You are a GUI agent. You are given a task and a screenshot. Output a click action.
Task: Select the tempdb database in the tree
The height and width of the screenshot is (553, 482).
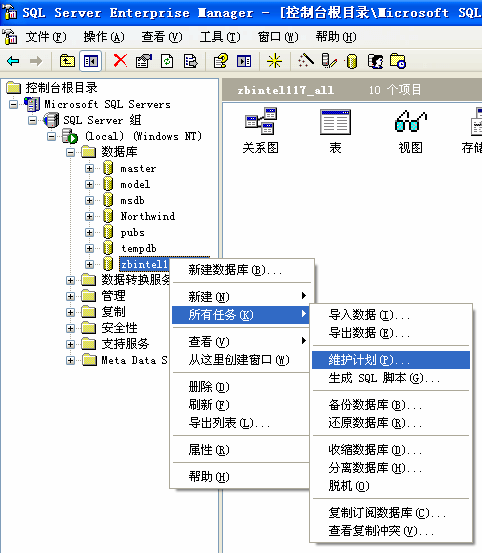click(x=139, y=248)
